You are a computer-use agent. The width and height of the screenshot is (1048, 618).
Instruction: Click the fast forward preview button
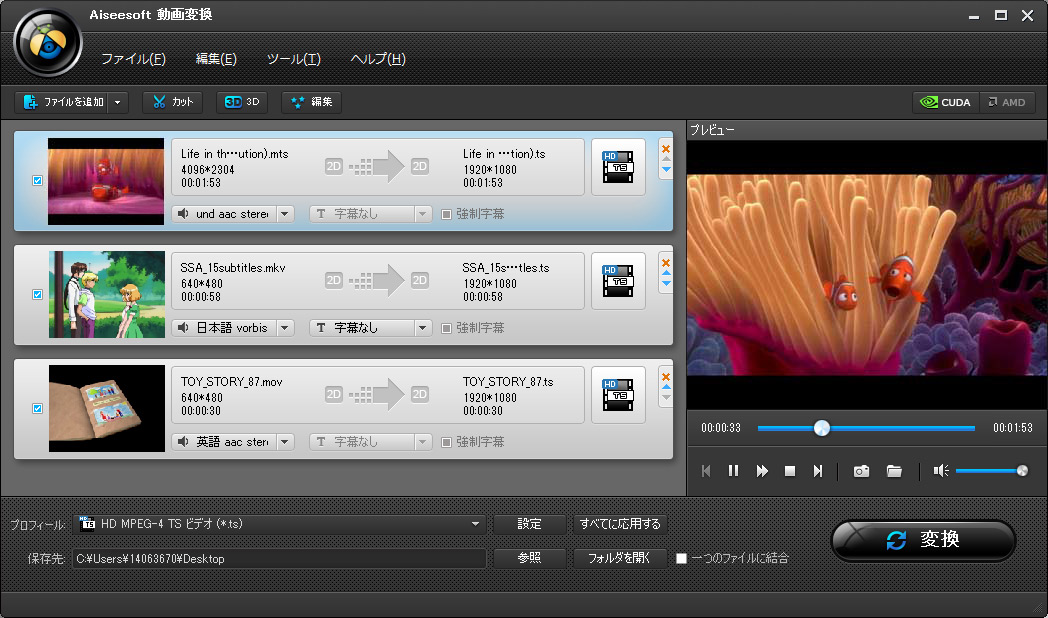pos(762,471)
